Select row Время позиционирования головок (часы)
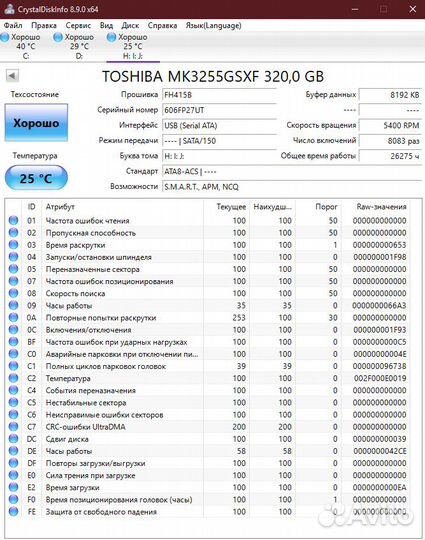Image resolution: width=425 pixels, height=540 pixels. (x=208, y=499)
